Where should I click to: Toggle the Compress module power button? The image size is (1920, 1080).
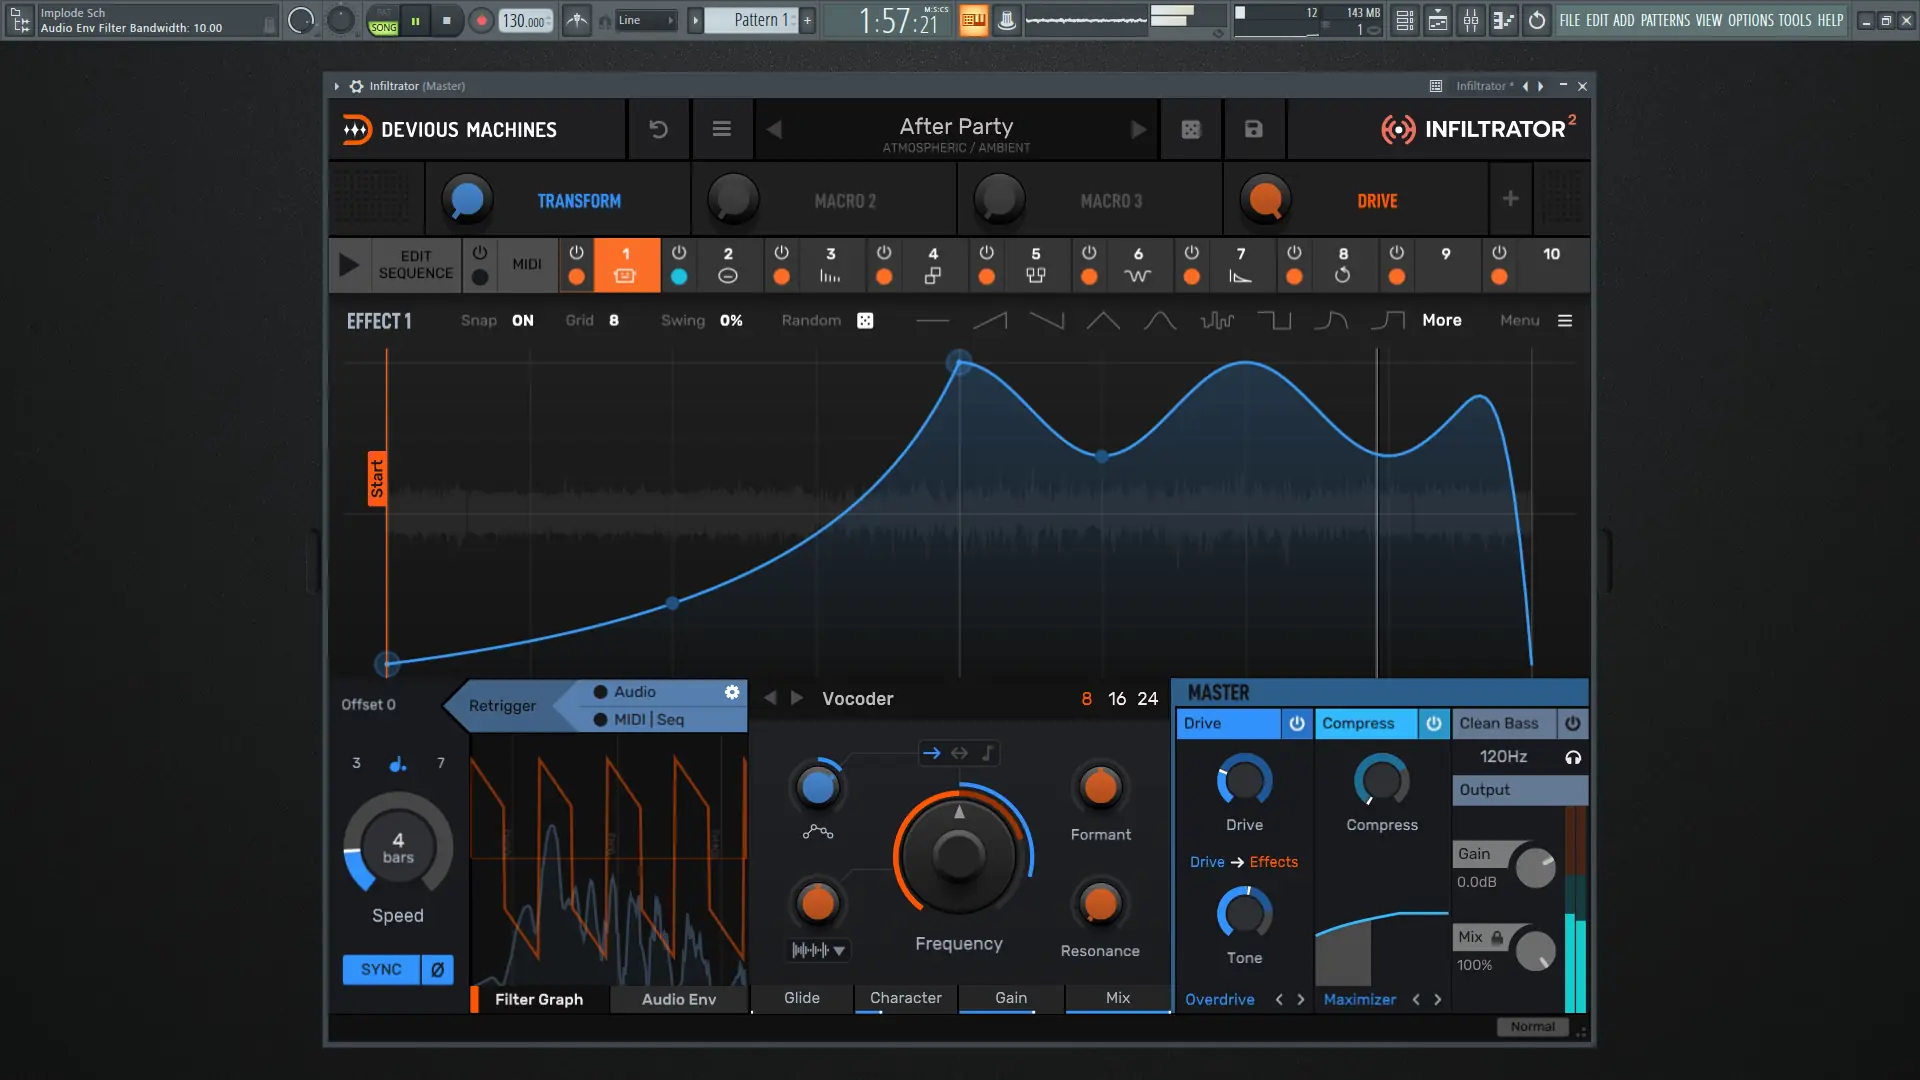click(x=1433, y=723)
